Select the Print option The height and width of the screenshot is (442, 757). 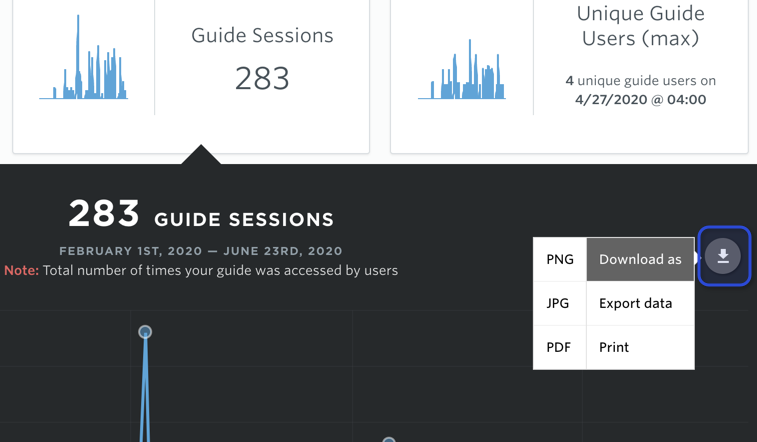click(640, 347)
